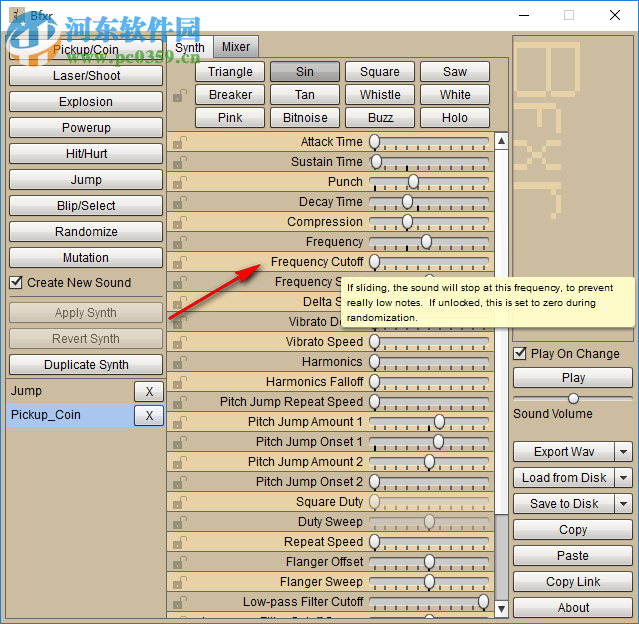Viewport: 639px width, 624px height.
Task: Toggle the lock icon beside Duty Sweep
Action: tap(180, 522)
